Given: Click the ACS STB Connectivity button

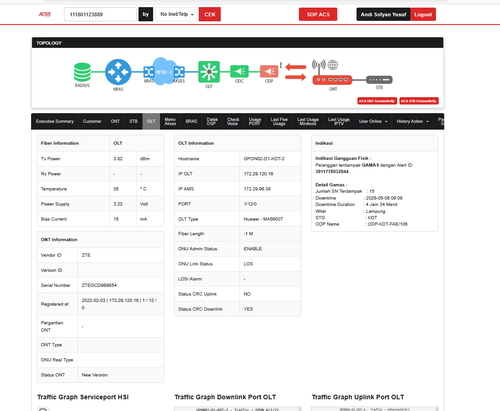Looking at the screenshot, I should [x=419, y=101].
